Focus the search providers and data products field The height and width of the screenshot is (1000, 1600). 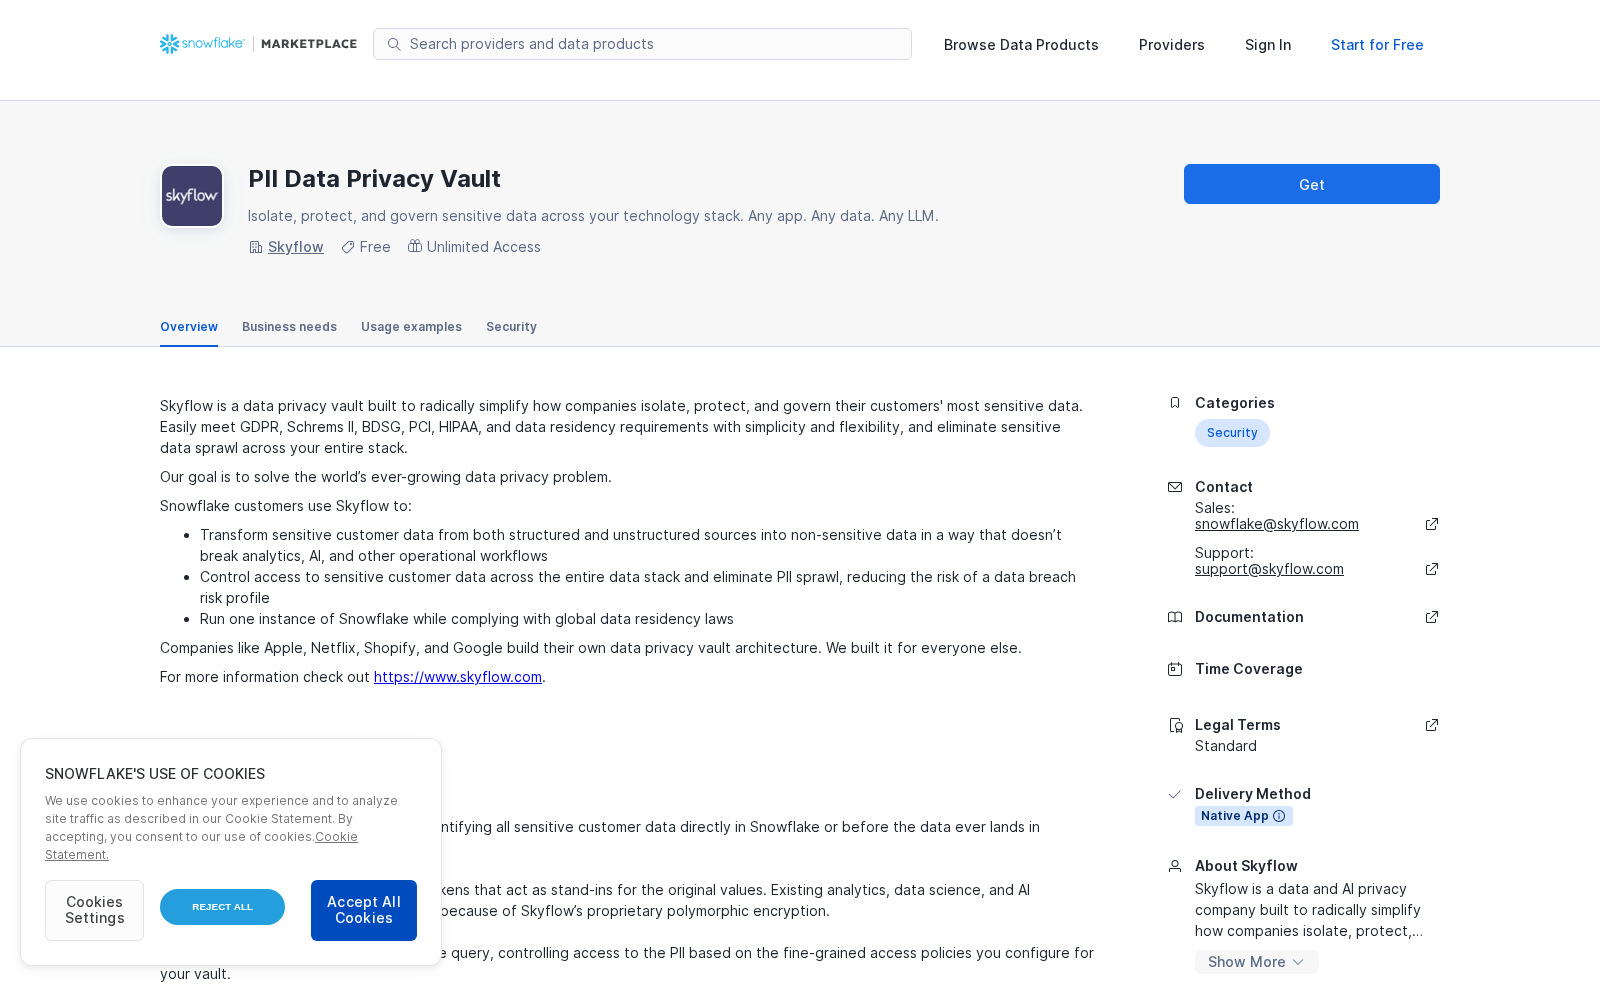tap(642, 44)
